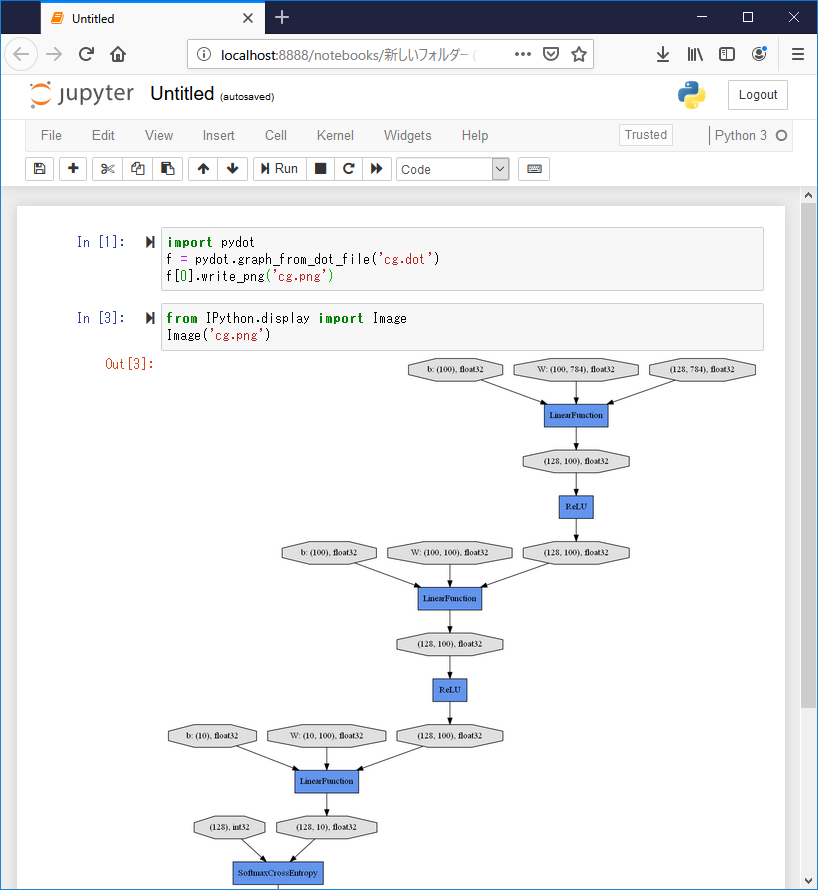Open a new browser tab
The height and width of the screenshot is (890, 818).
282,18
